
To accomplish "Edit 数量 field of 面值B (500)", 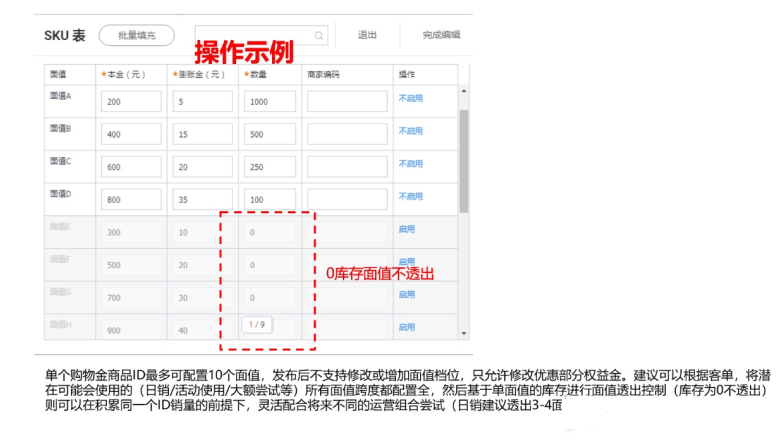I will (270, 134).
